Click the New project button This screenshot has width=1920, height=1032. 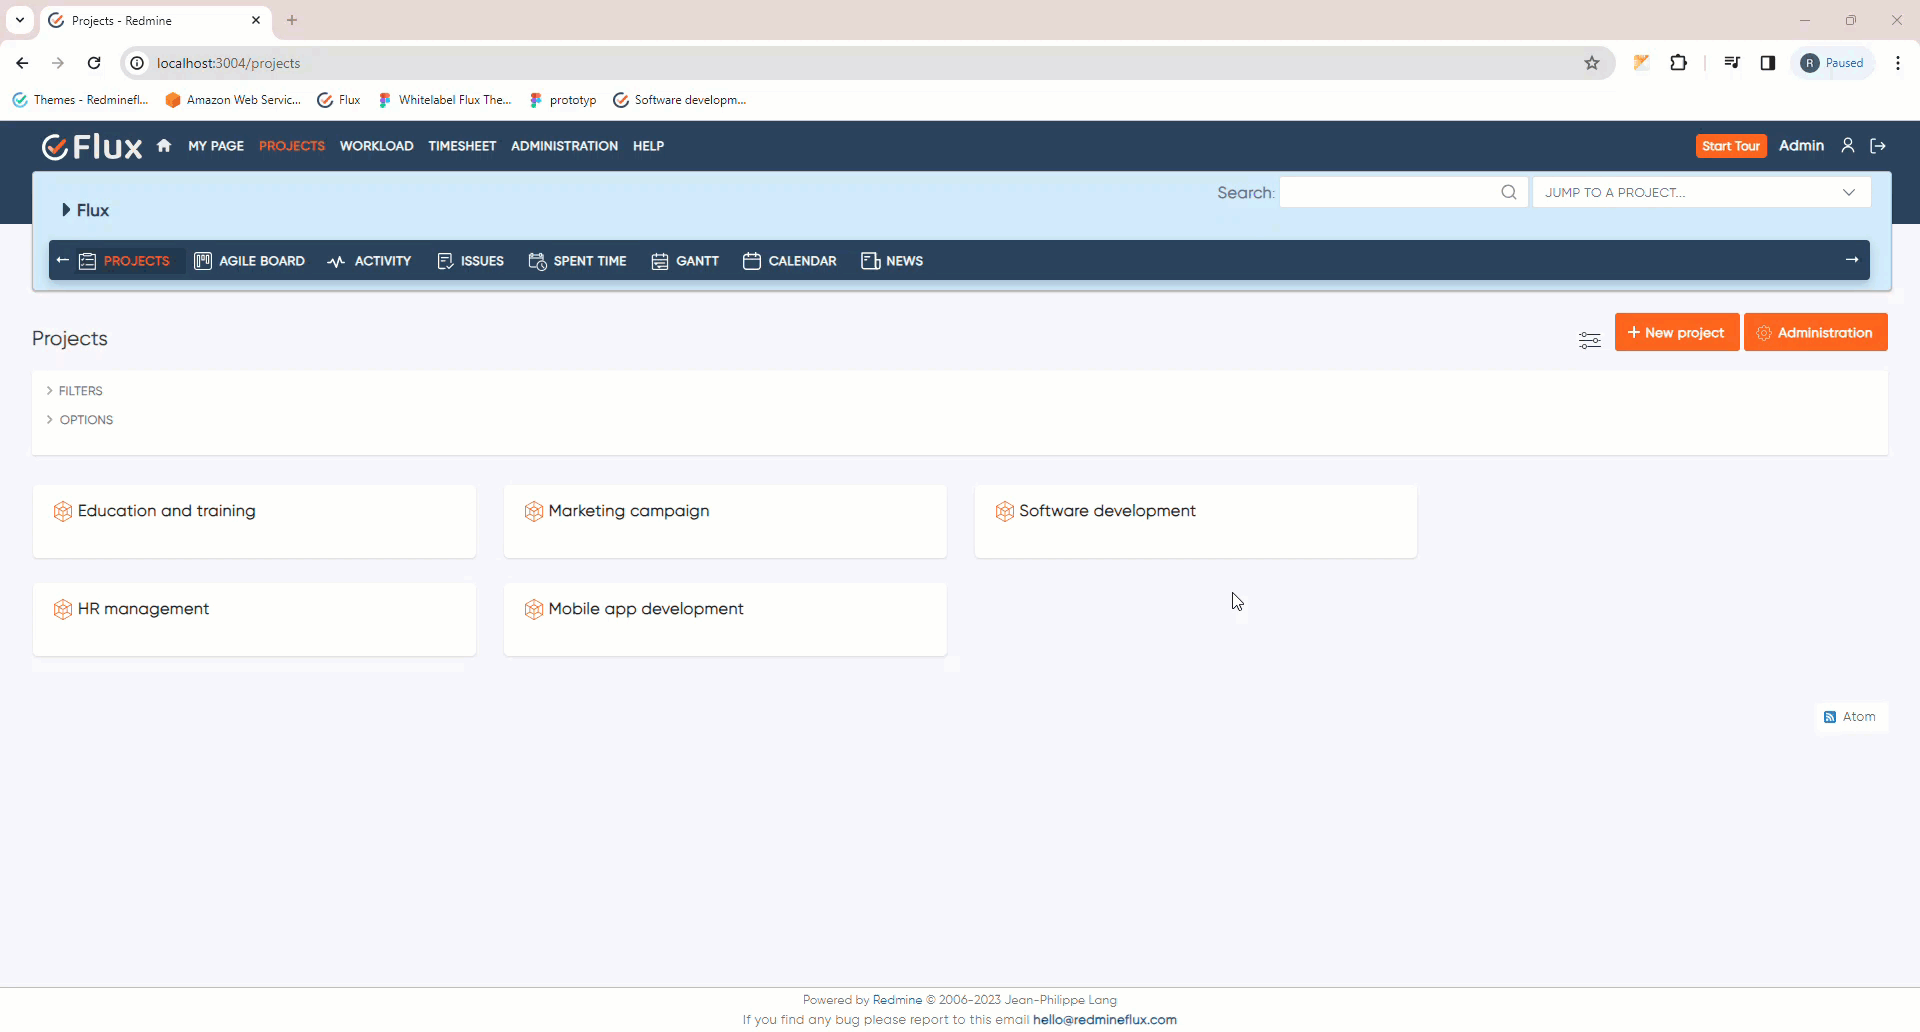coord(1676,333)
